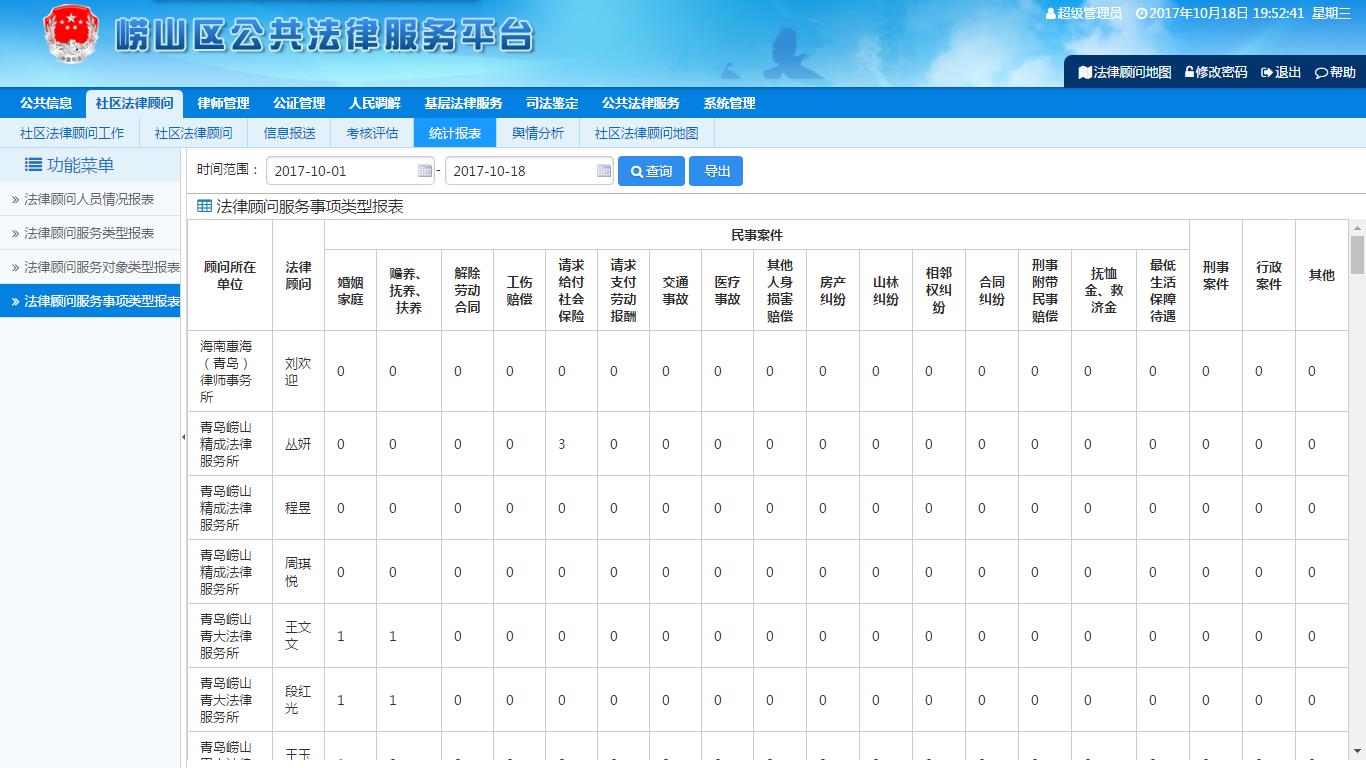Open the legal advisor map link
Screen dimensions: 1366x768
1124,72
